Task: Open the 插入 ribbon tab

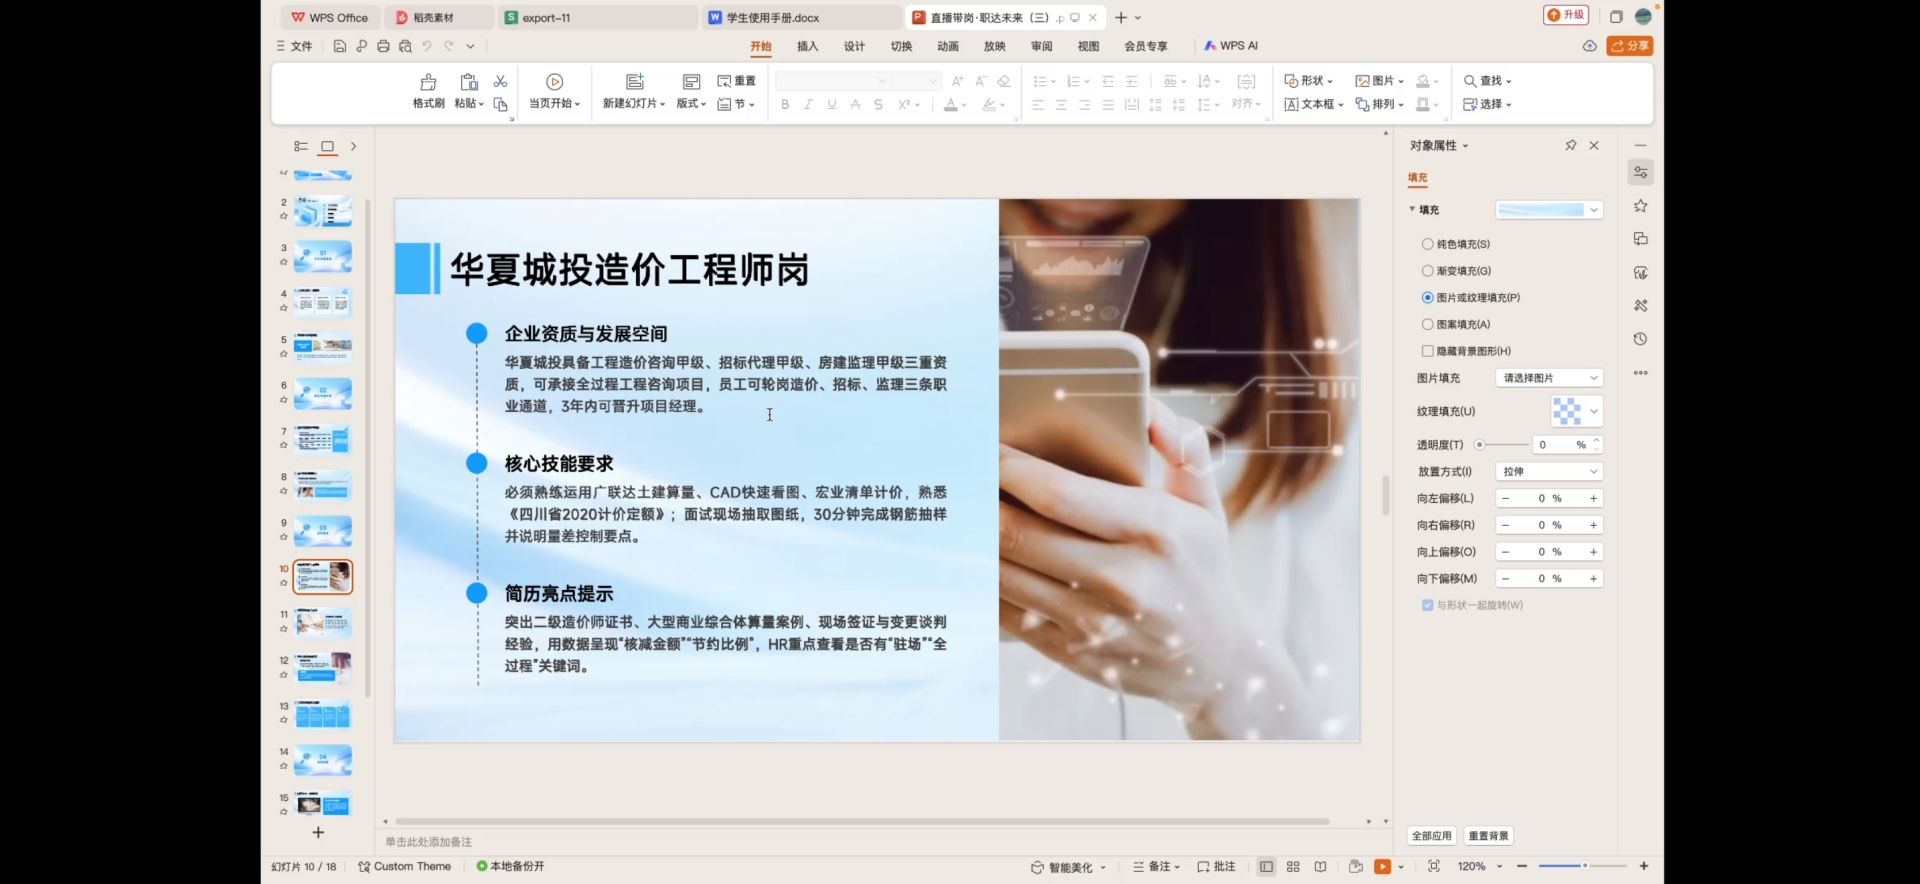Action: click(x=807, y=46)
